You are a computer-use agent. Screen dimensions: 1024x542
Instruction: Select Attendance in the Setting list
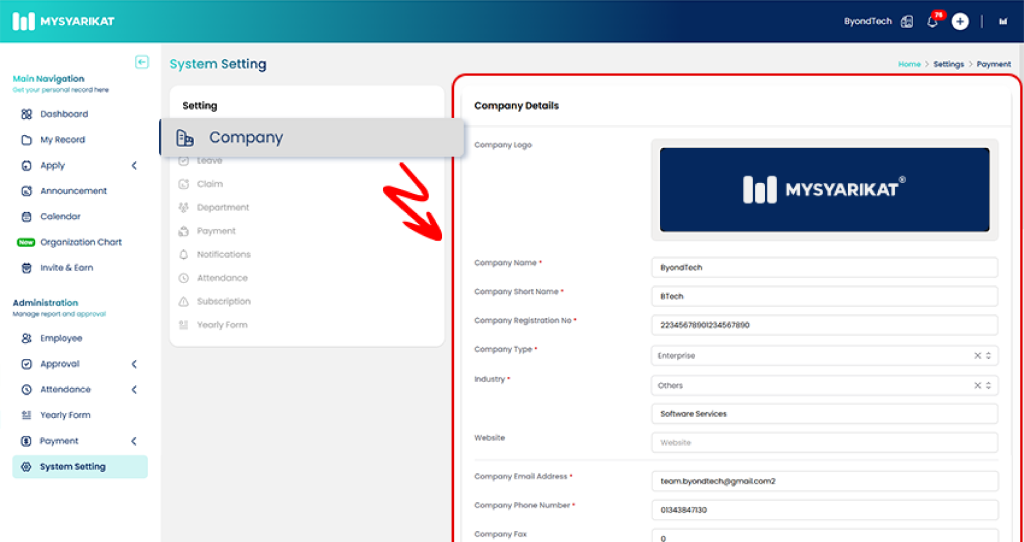(222, 278)
